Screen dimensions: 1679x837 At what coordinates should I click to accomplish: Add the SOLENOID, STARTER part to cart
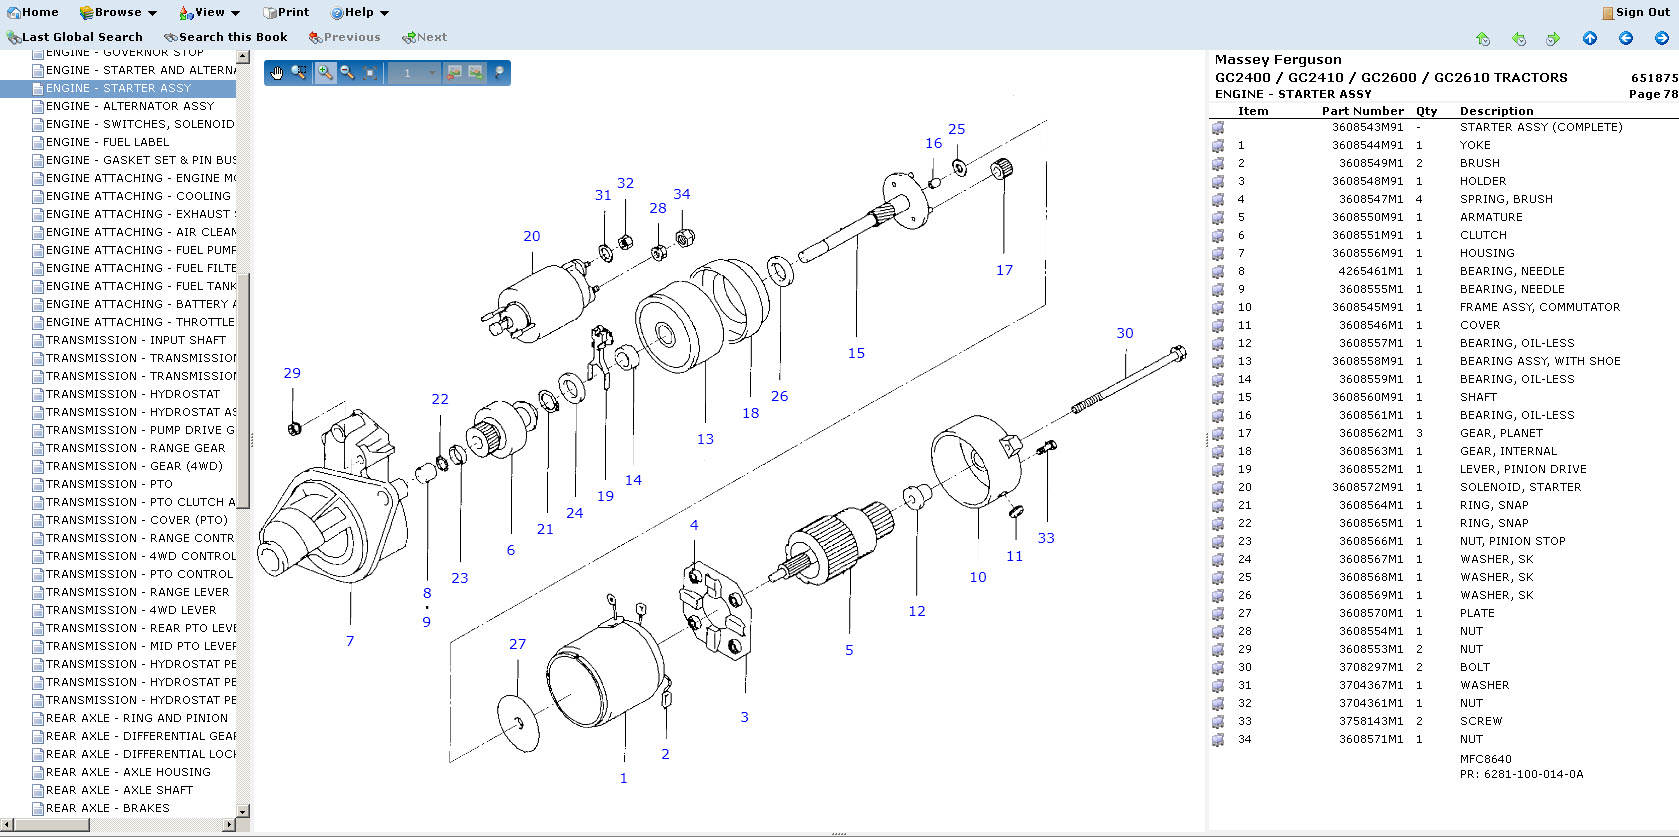[x=1218, y=488]
